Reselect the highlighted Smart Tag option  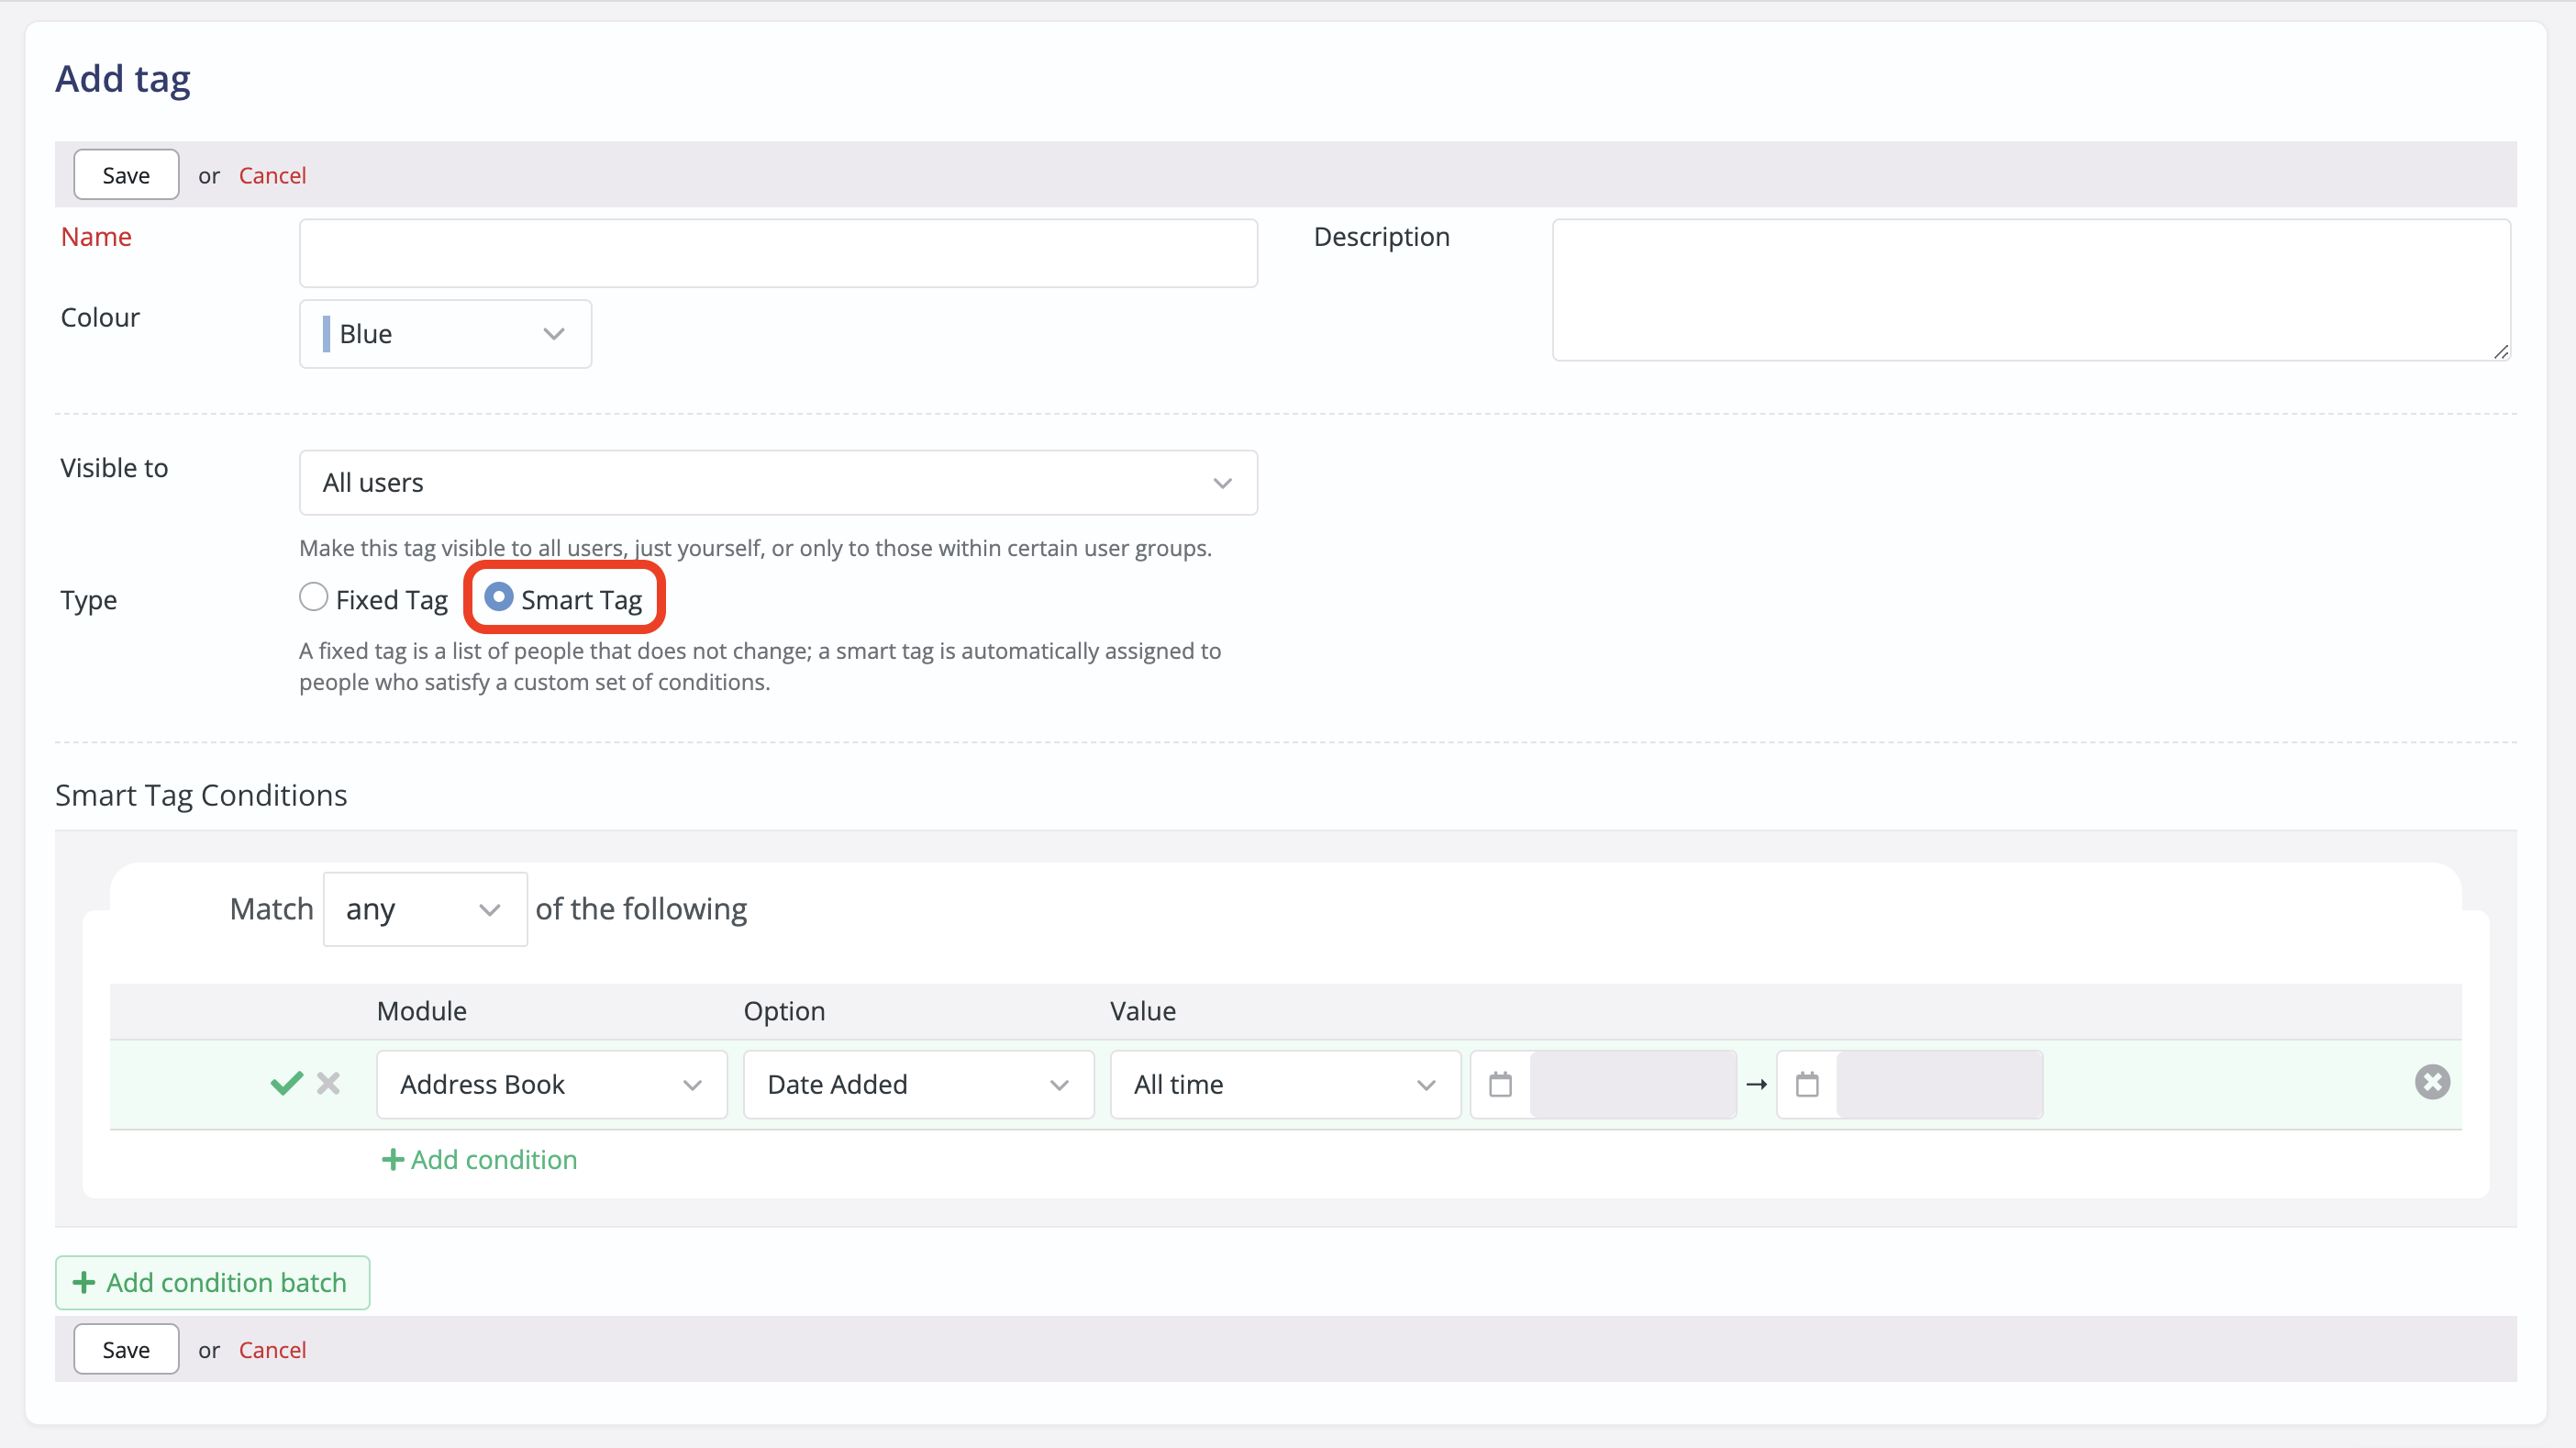click(499, 597)
